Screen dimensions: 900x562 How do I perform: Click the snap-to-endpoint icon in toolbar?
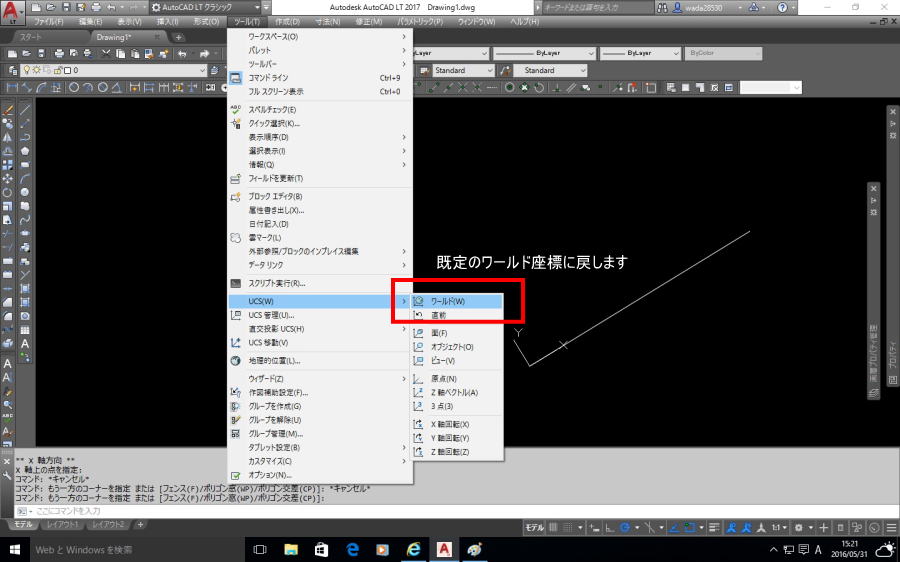435,88
